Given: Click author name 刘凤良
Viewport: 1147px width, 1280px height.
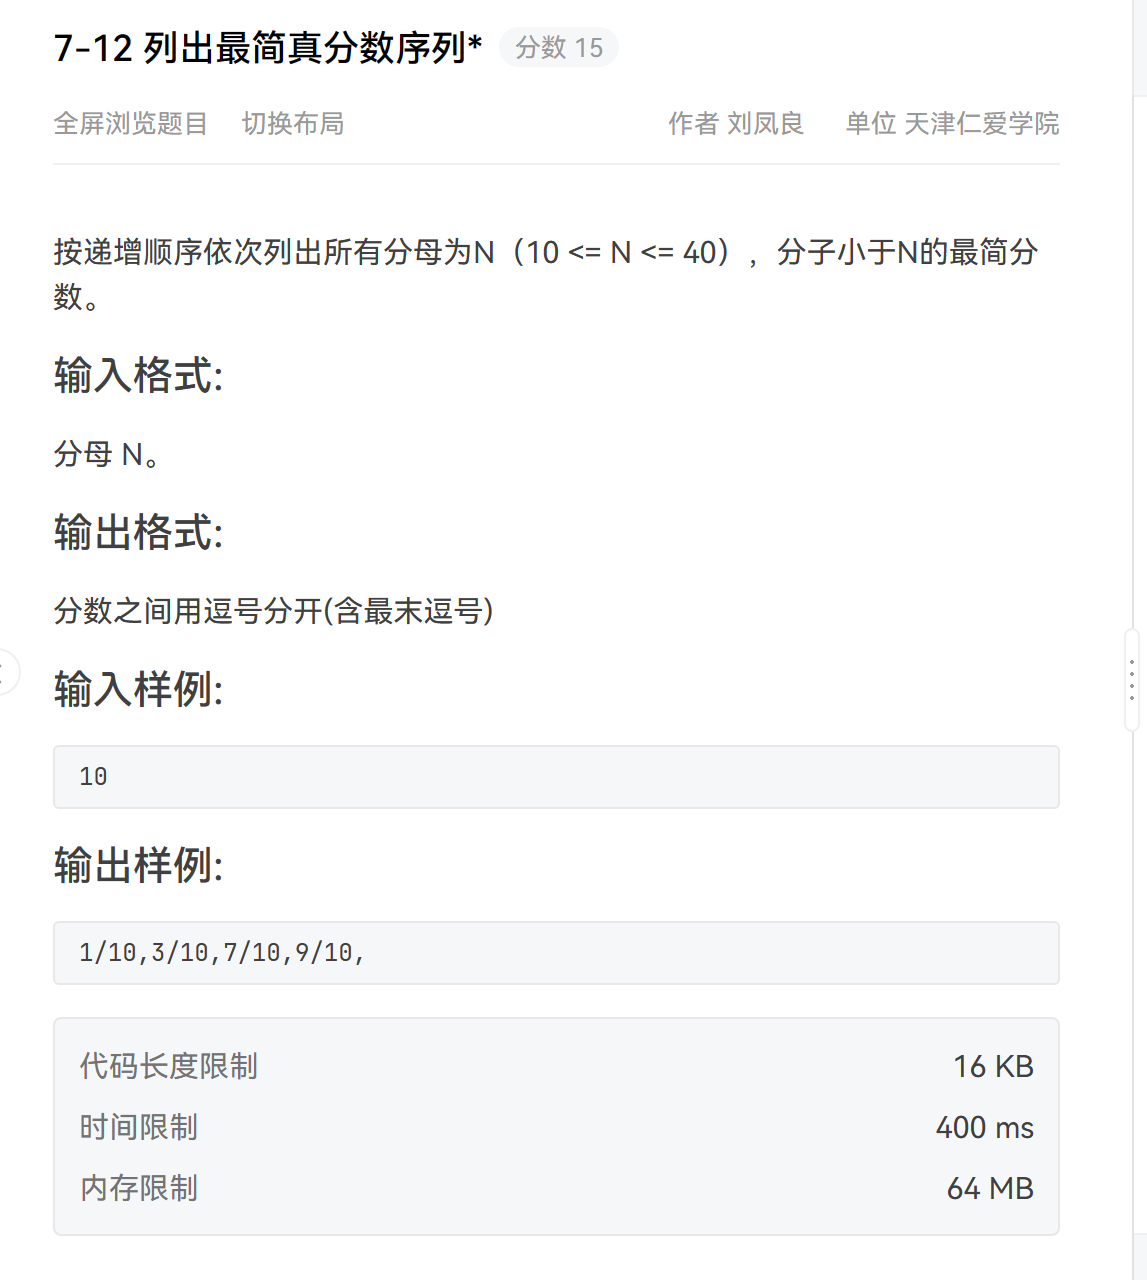Looking at the screenshot, I should tap(765, 123).
